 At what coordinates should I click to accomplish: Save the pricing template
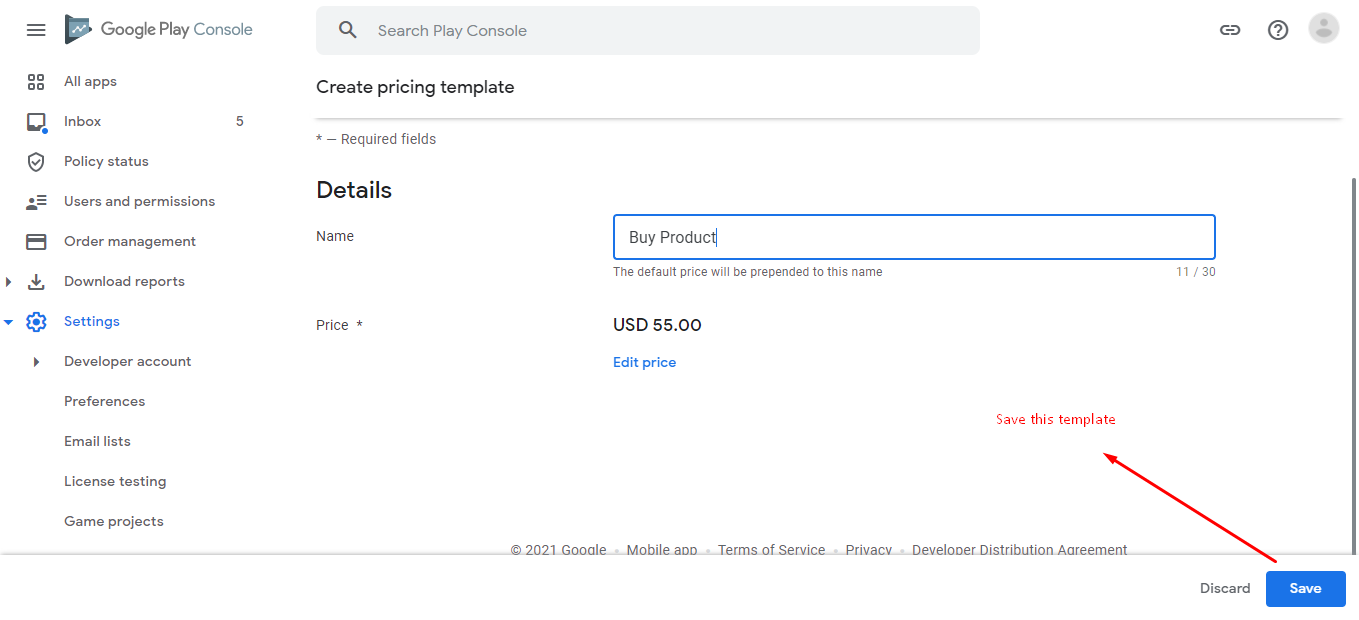coord(1305,589)
